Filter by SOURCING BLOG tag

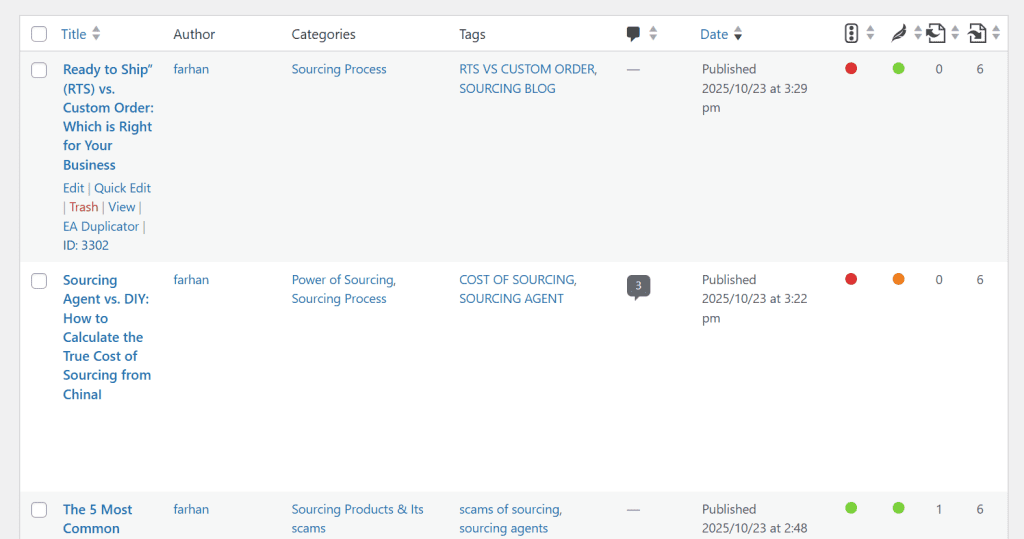507,89
